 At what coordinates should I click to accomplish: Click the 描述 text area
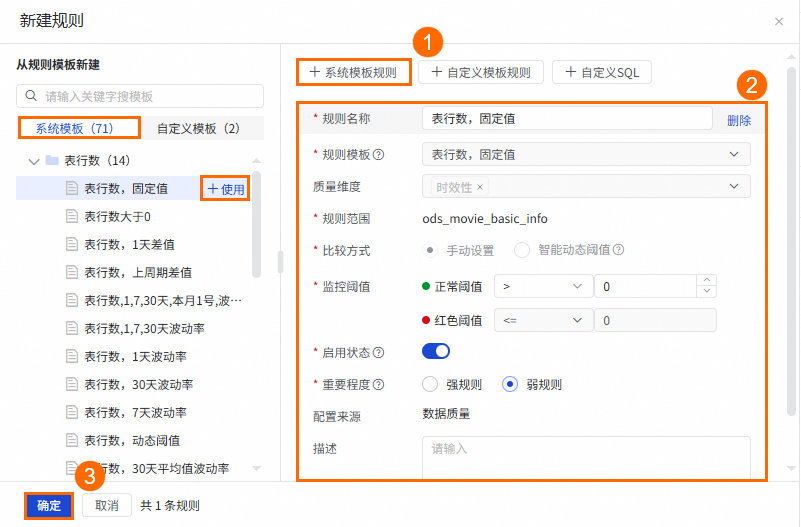(x=586, y=458)
